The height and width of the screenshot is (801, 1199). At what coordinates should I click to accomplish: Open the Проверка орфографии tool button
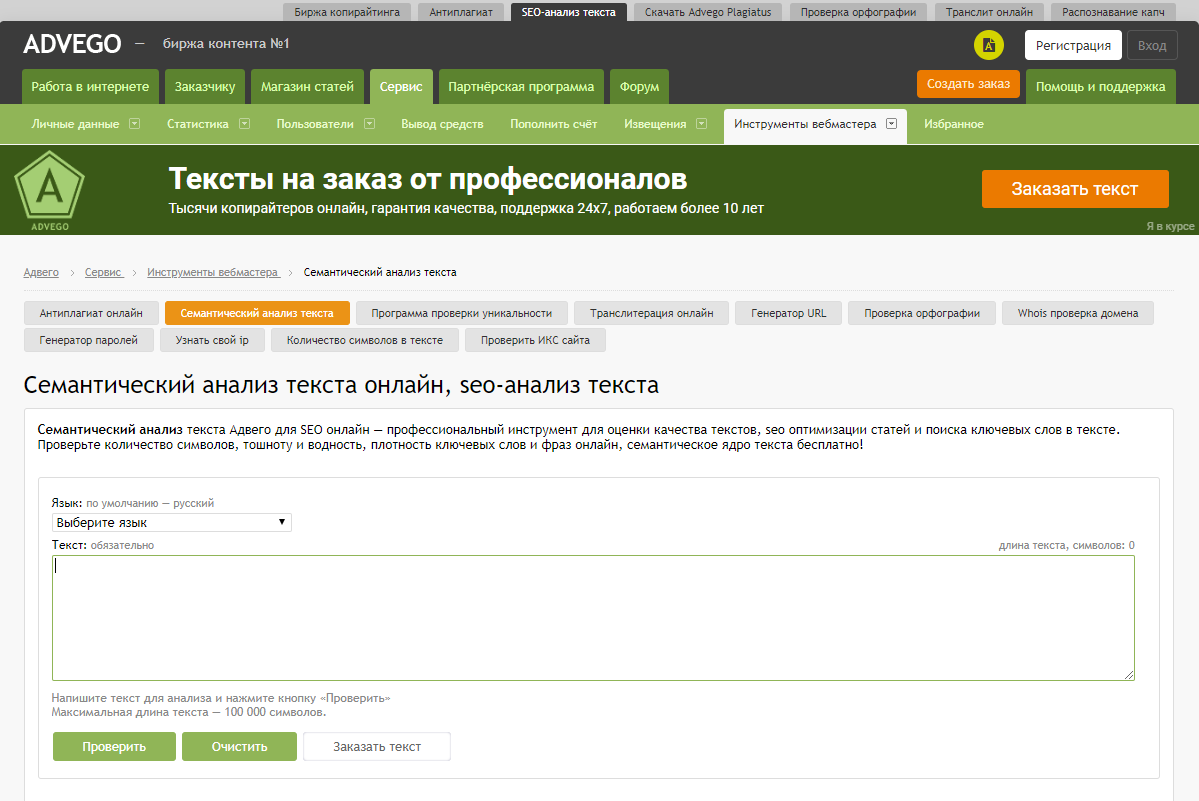[922, 313]
